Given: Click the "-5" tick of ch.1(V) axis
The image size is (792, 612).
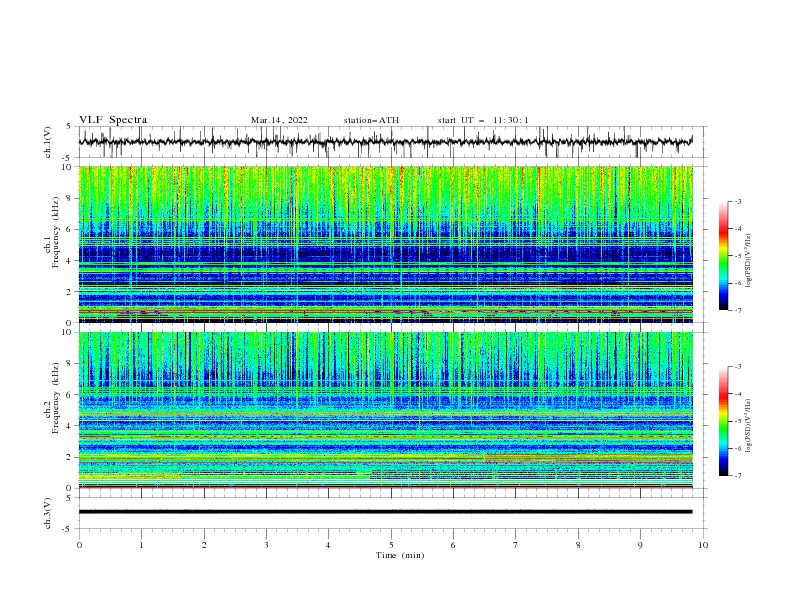Looking at the screenshot, I should (x=67, y=157).
